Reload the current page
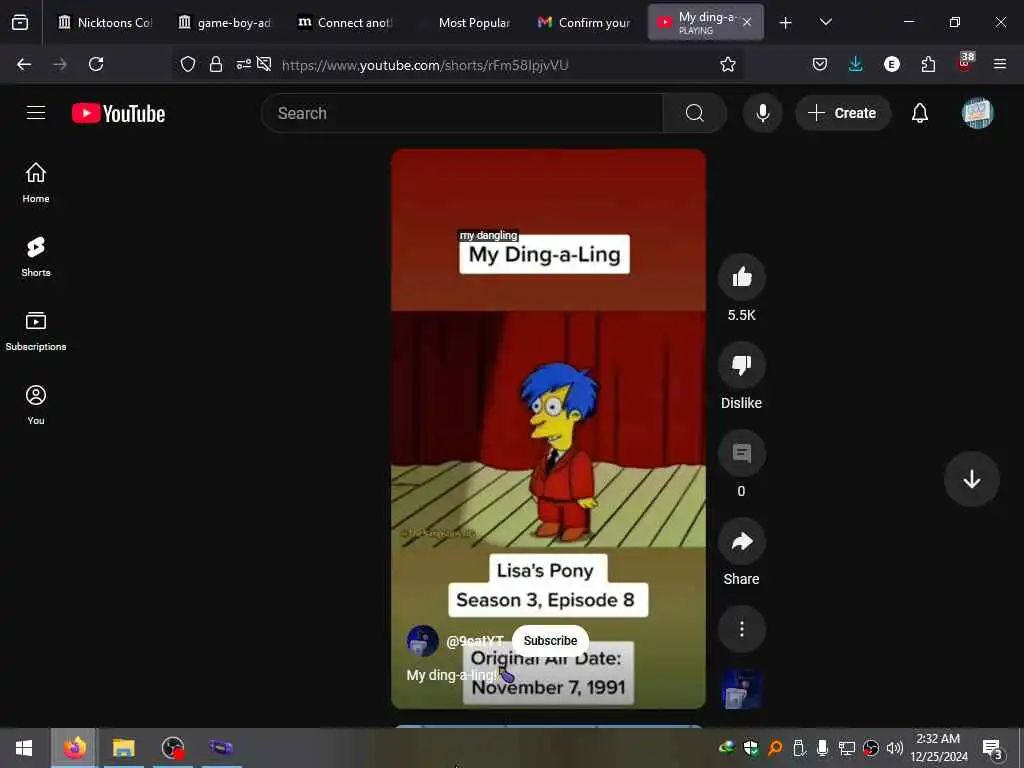Image resolution: width=1024 pixels, height=768 pixels. 96,64
